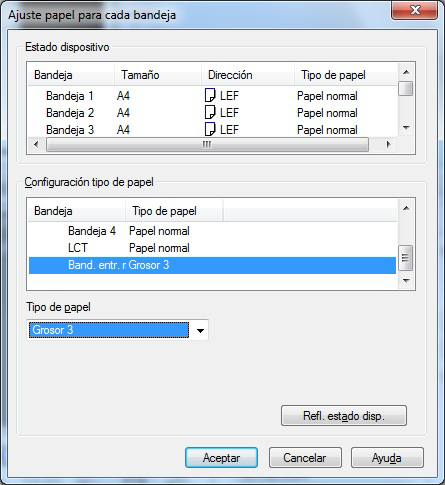
Task: Click scroll down arrow in device status list
Action: click(x=406, y=128)
